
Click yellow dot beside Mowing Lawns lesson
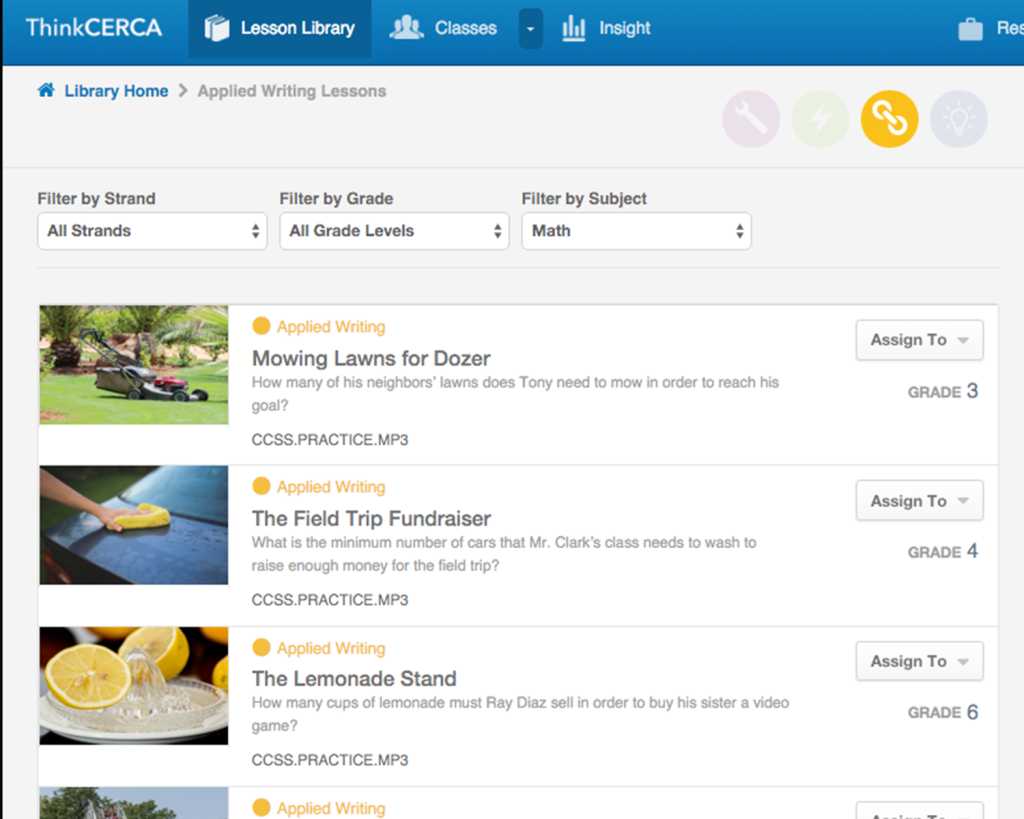point(261,325)
